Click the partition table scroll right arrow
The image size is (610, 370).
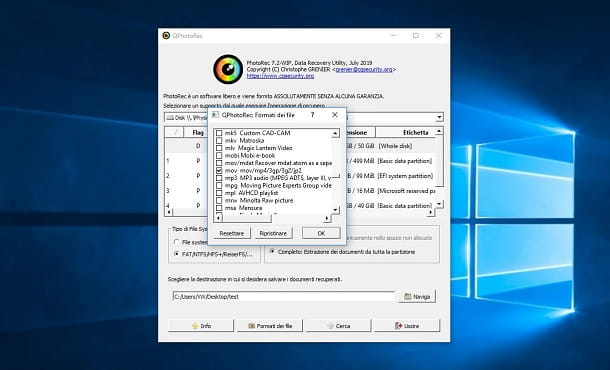[431, 212]
